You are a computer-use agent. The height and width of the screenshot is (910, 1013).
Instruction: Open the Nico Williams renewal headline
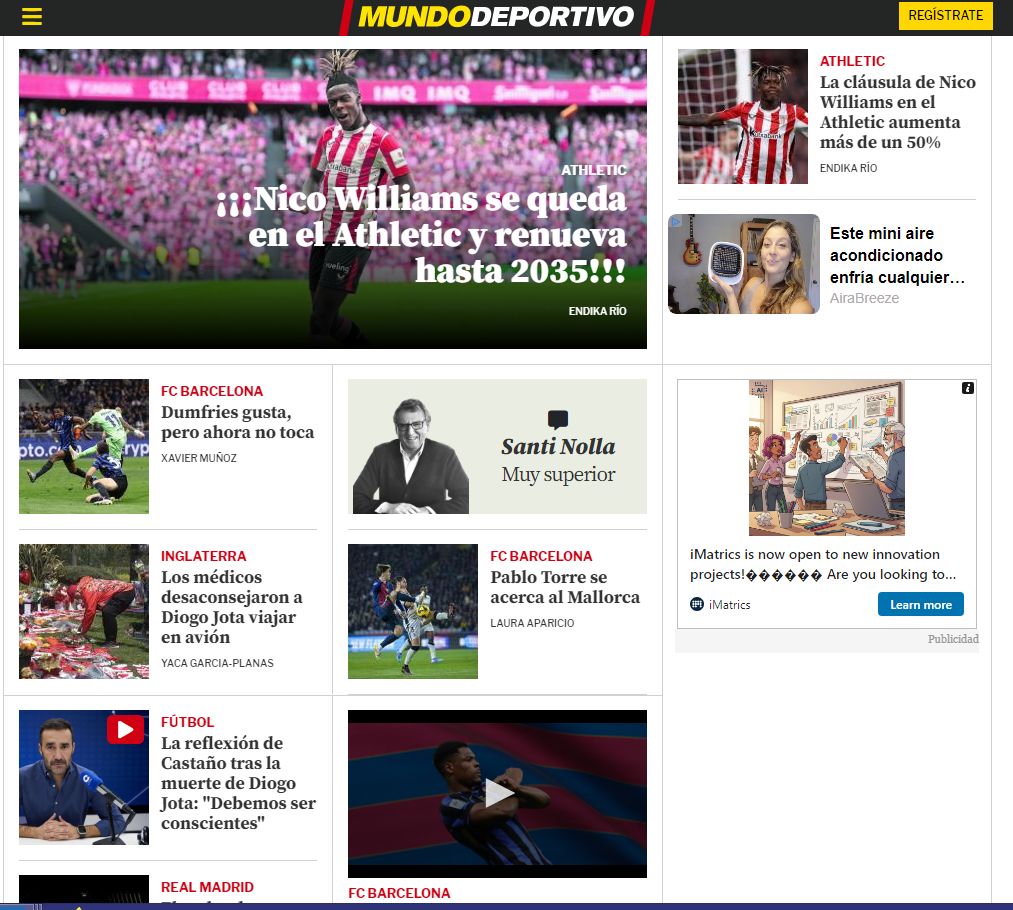(421, 235)
